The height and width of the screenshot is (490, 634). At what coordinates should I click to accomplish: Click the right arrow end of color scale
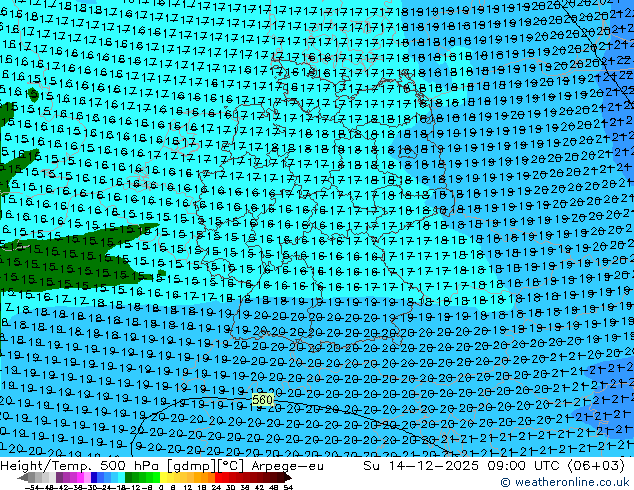tap(288, 478)
